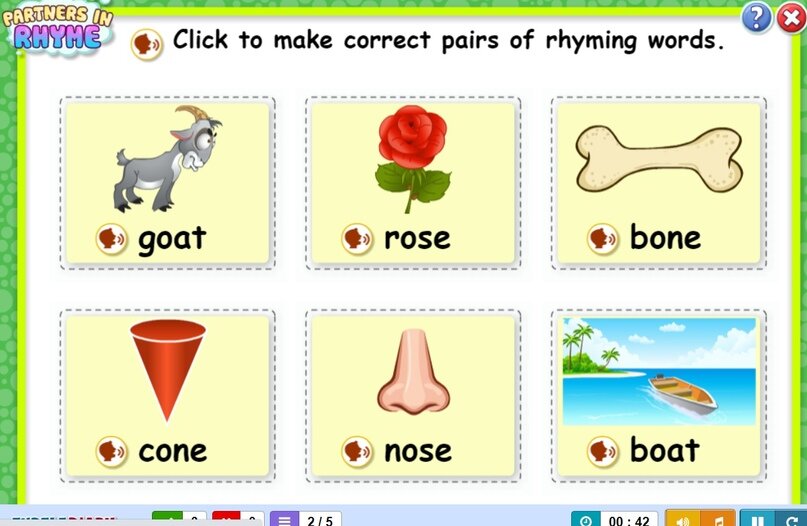Toggle sound effects speaker button
The image size is (807, 526).
[x=682, y=519]
